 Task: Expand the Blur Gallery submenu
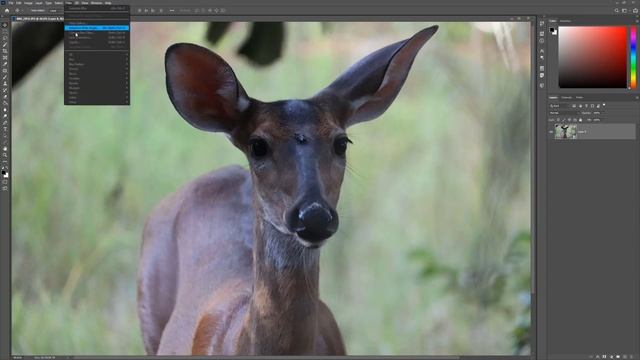97,64
